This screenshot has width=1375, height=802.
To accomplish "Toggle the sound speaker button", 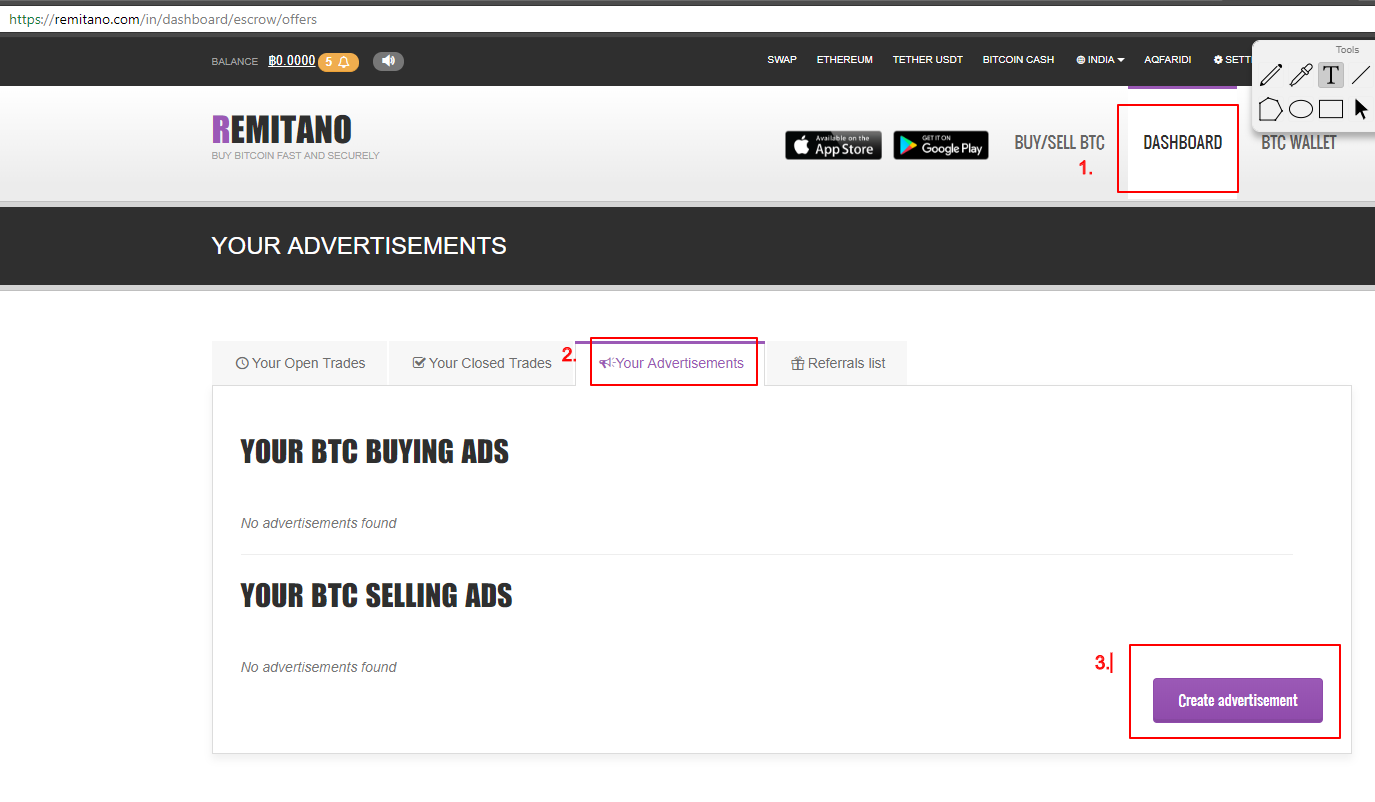I will [x=388, y=61].
